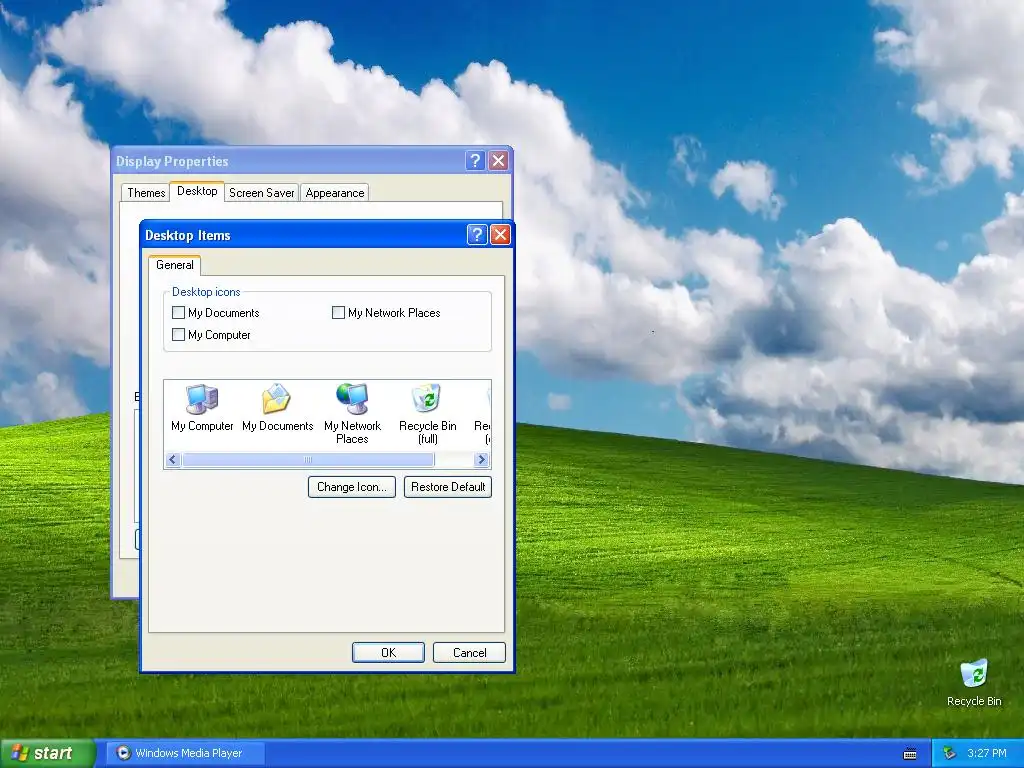Select the My Documents folder icon in the list
1024x768 pixels.
click(278, 408)
